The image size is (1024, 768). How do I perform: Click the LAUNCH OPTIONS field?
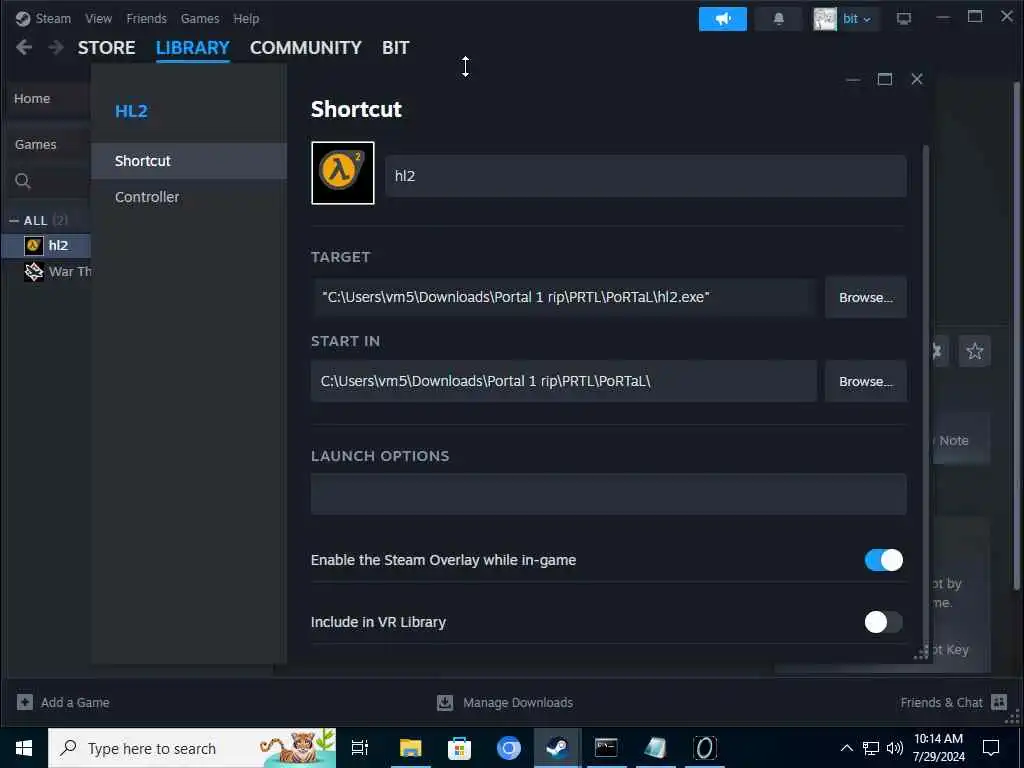[x=609, y=494]
